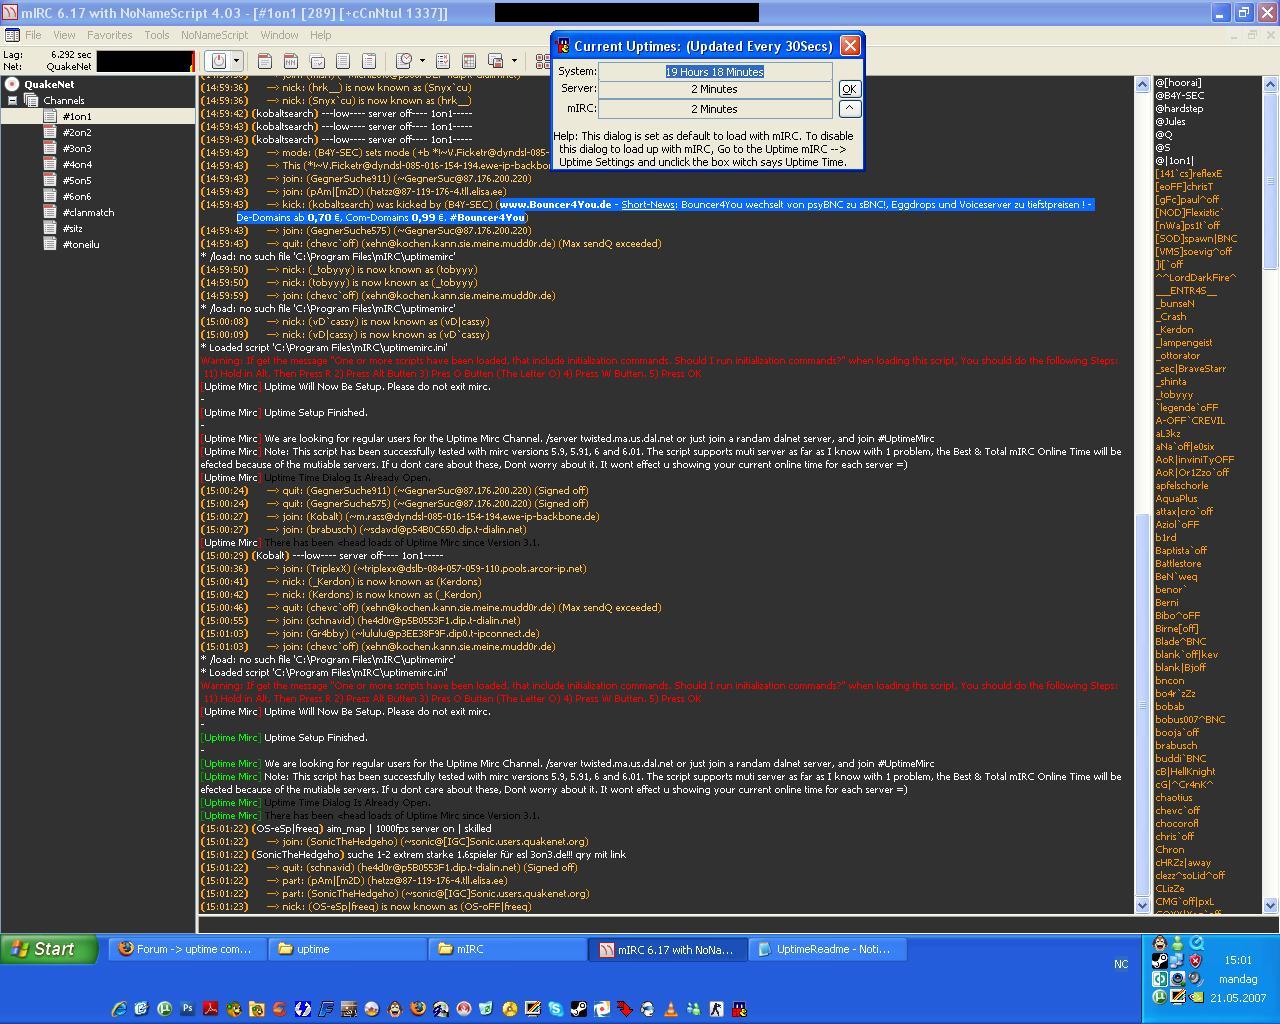The image size is (1280, 1024).
Task: Switch to the #sitz channel
Action: [x=72, y=228]
